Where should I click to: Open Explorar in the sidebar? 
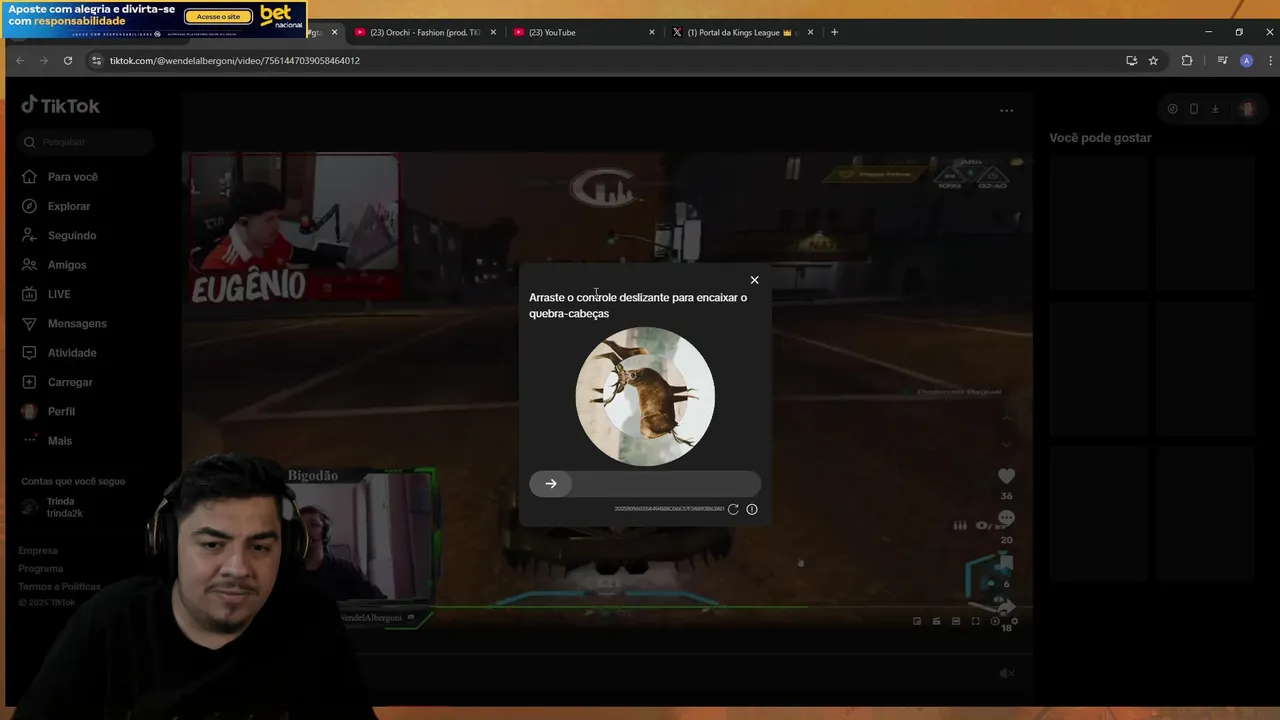[56, 206]
